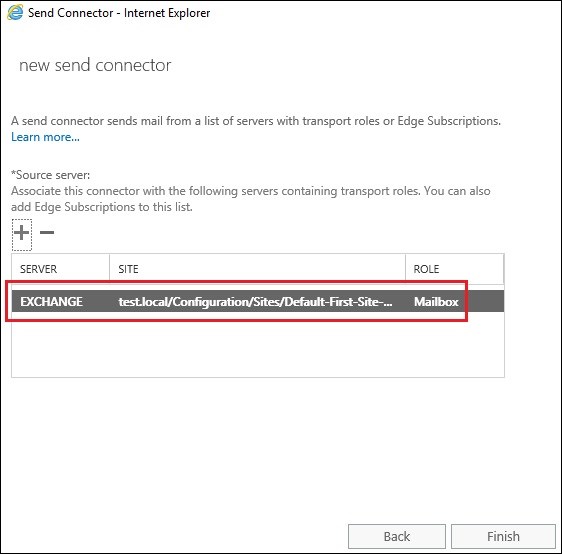Open the Learn more... link
Image resolution: width=562 pixels, height=554 pixels.
(45, 137)
